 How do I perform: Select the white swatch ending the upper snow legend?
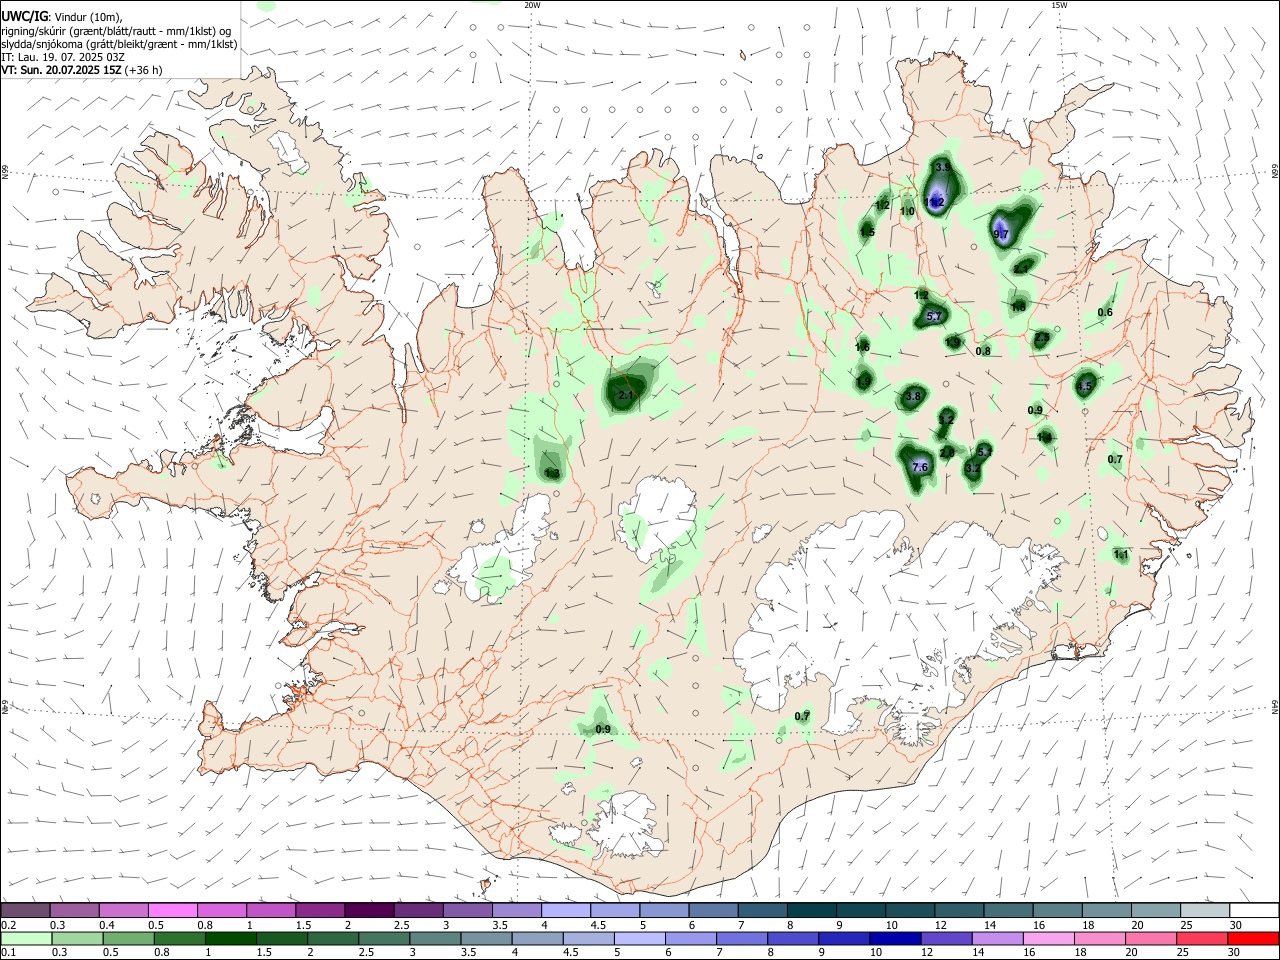coord(1253,910)
